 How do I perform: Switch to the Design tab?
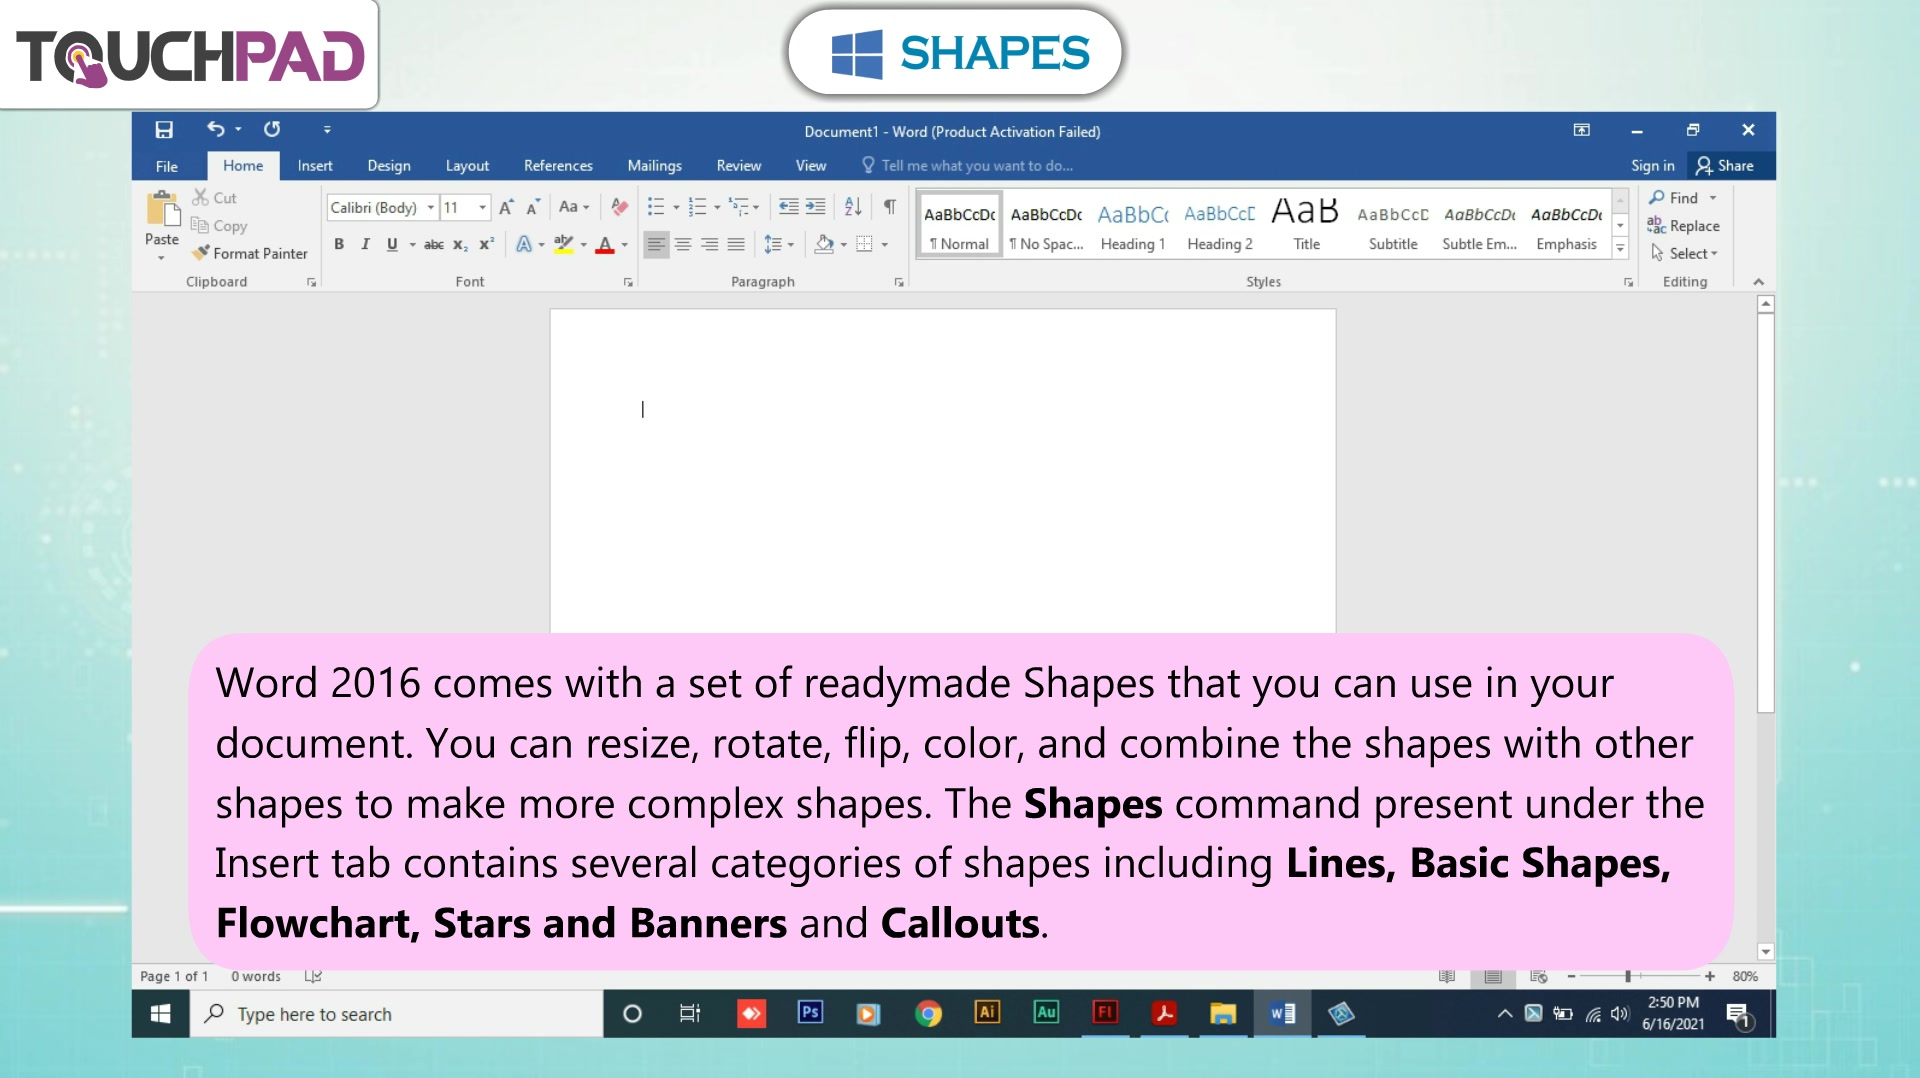click(389, 166)
